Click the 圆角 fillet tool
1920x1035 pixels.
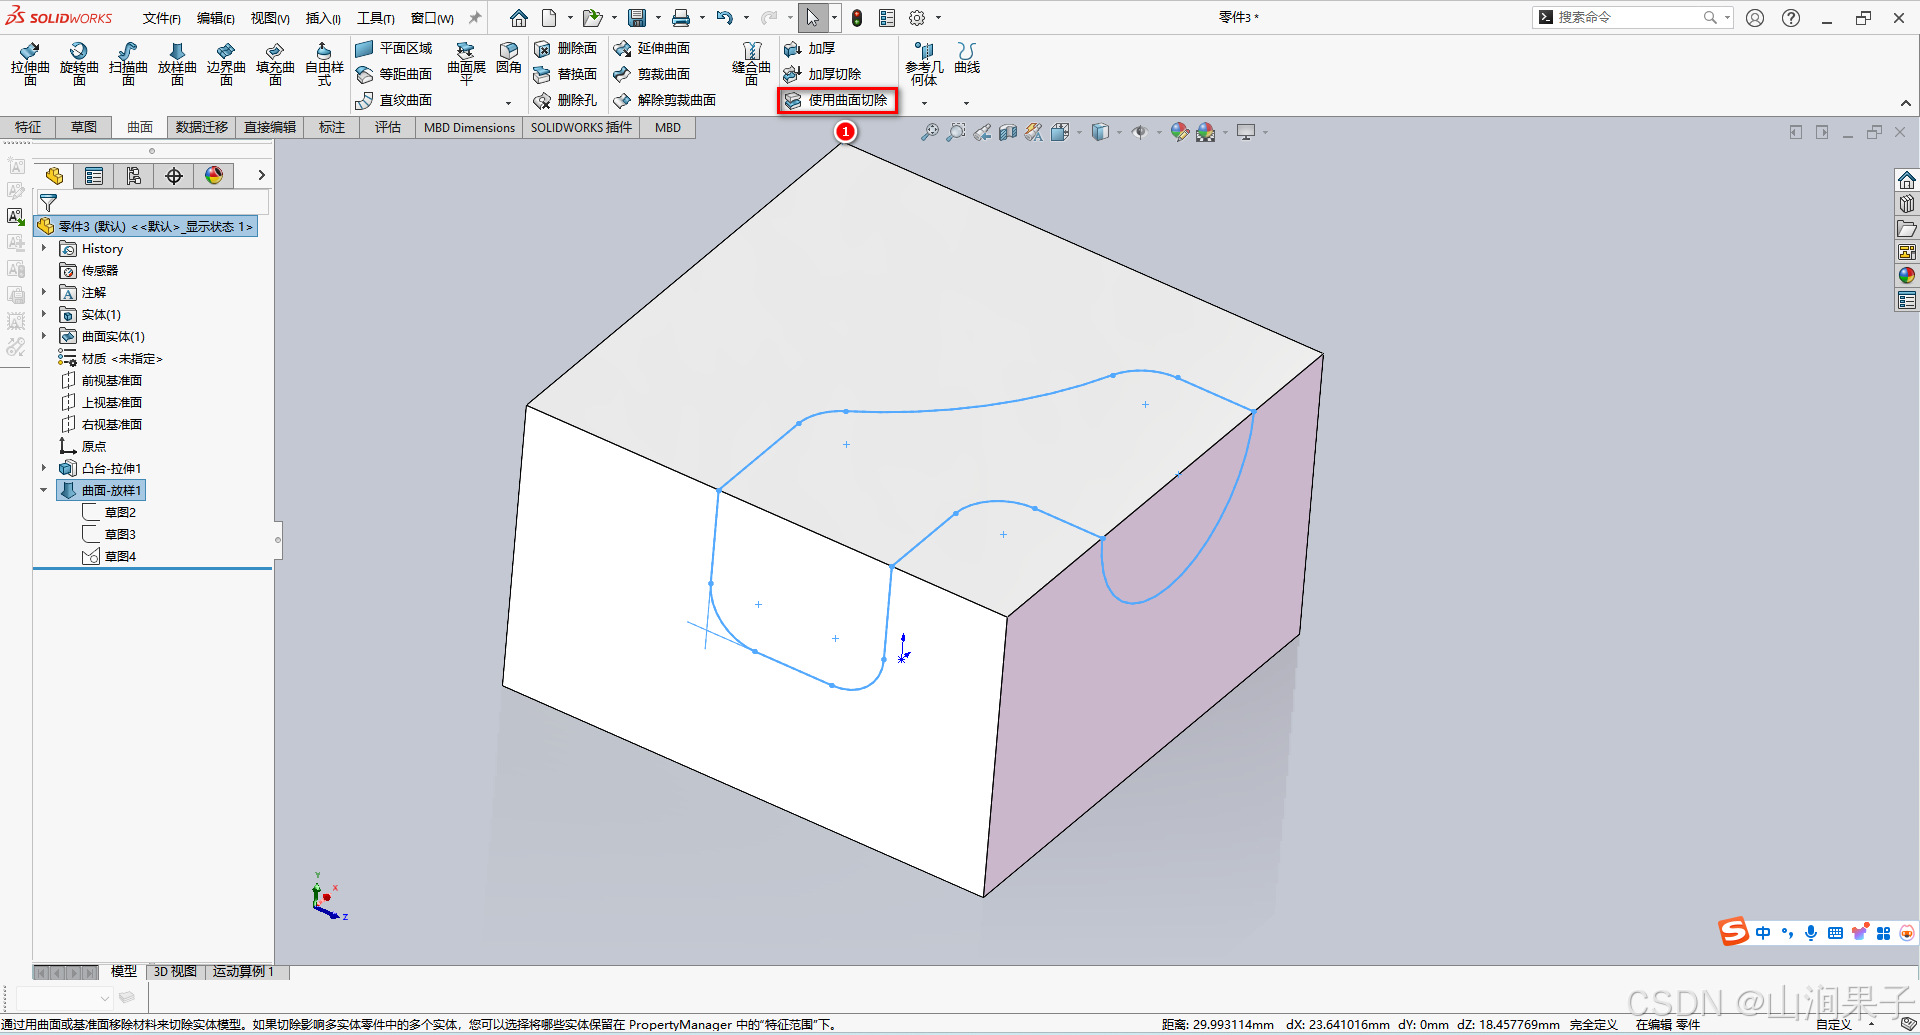point(509,58)
